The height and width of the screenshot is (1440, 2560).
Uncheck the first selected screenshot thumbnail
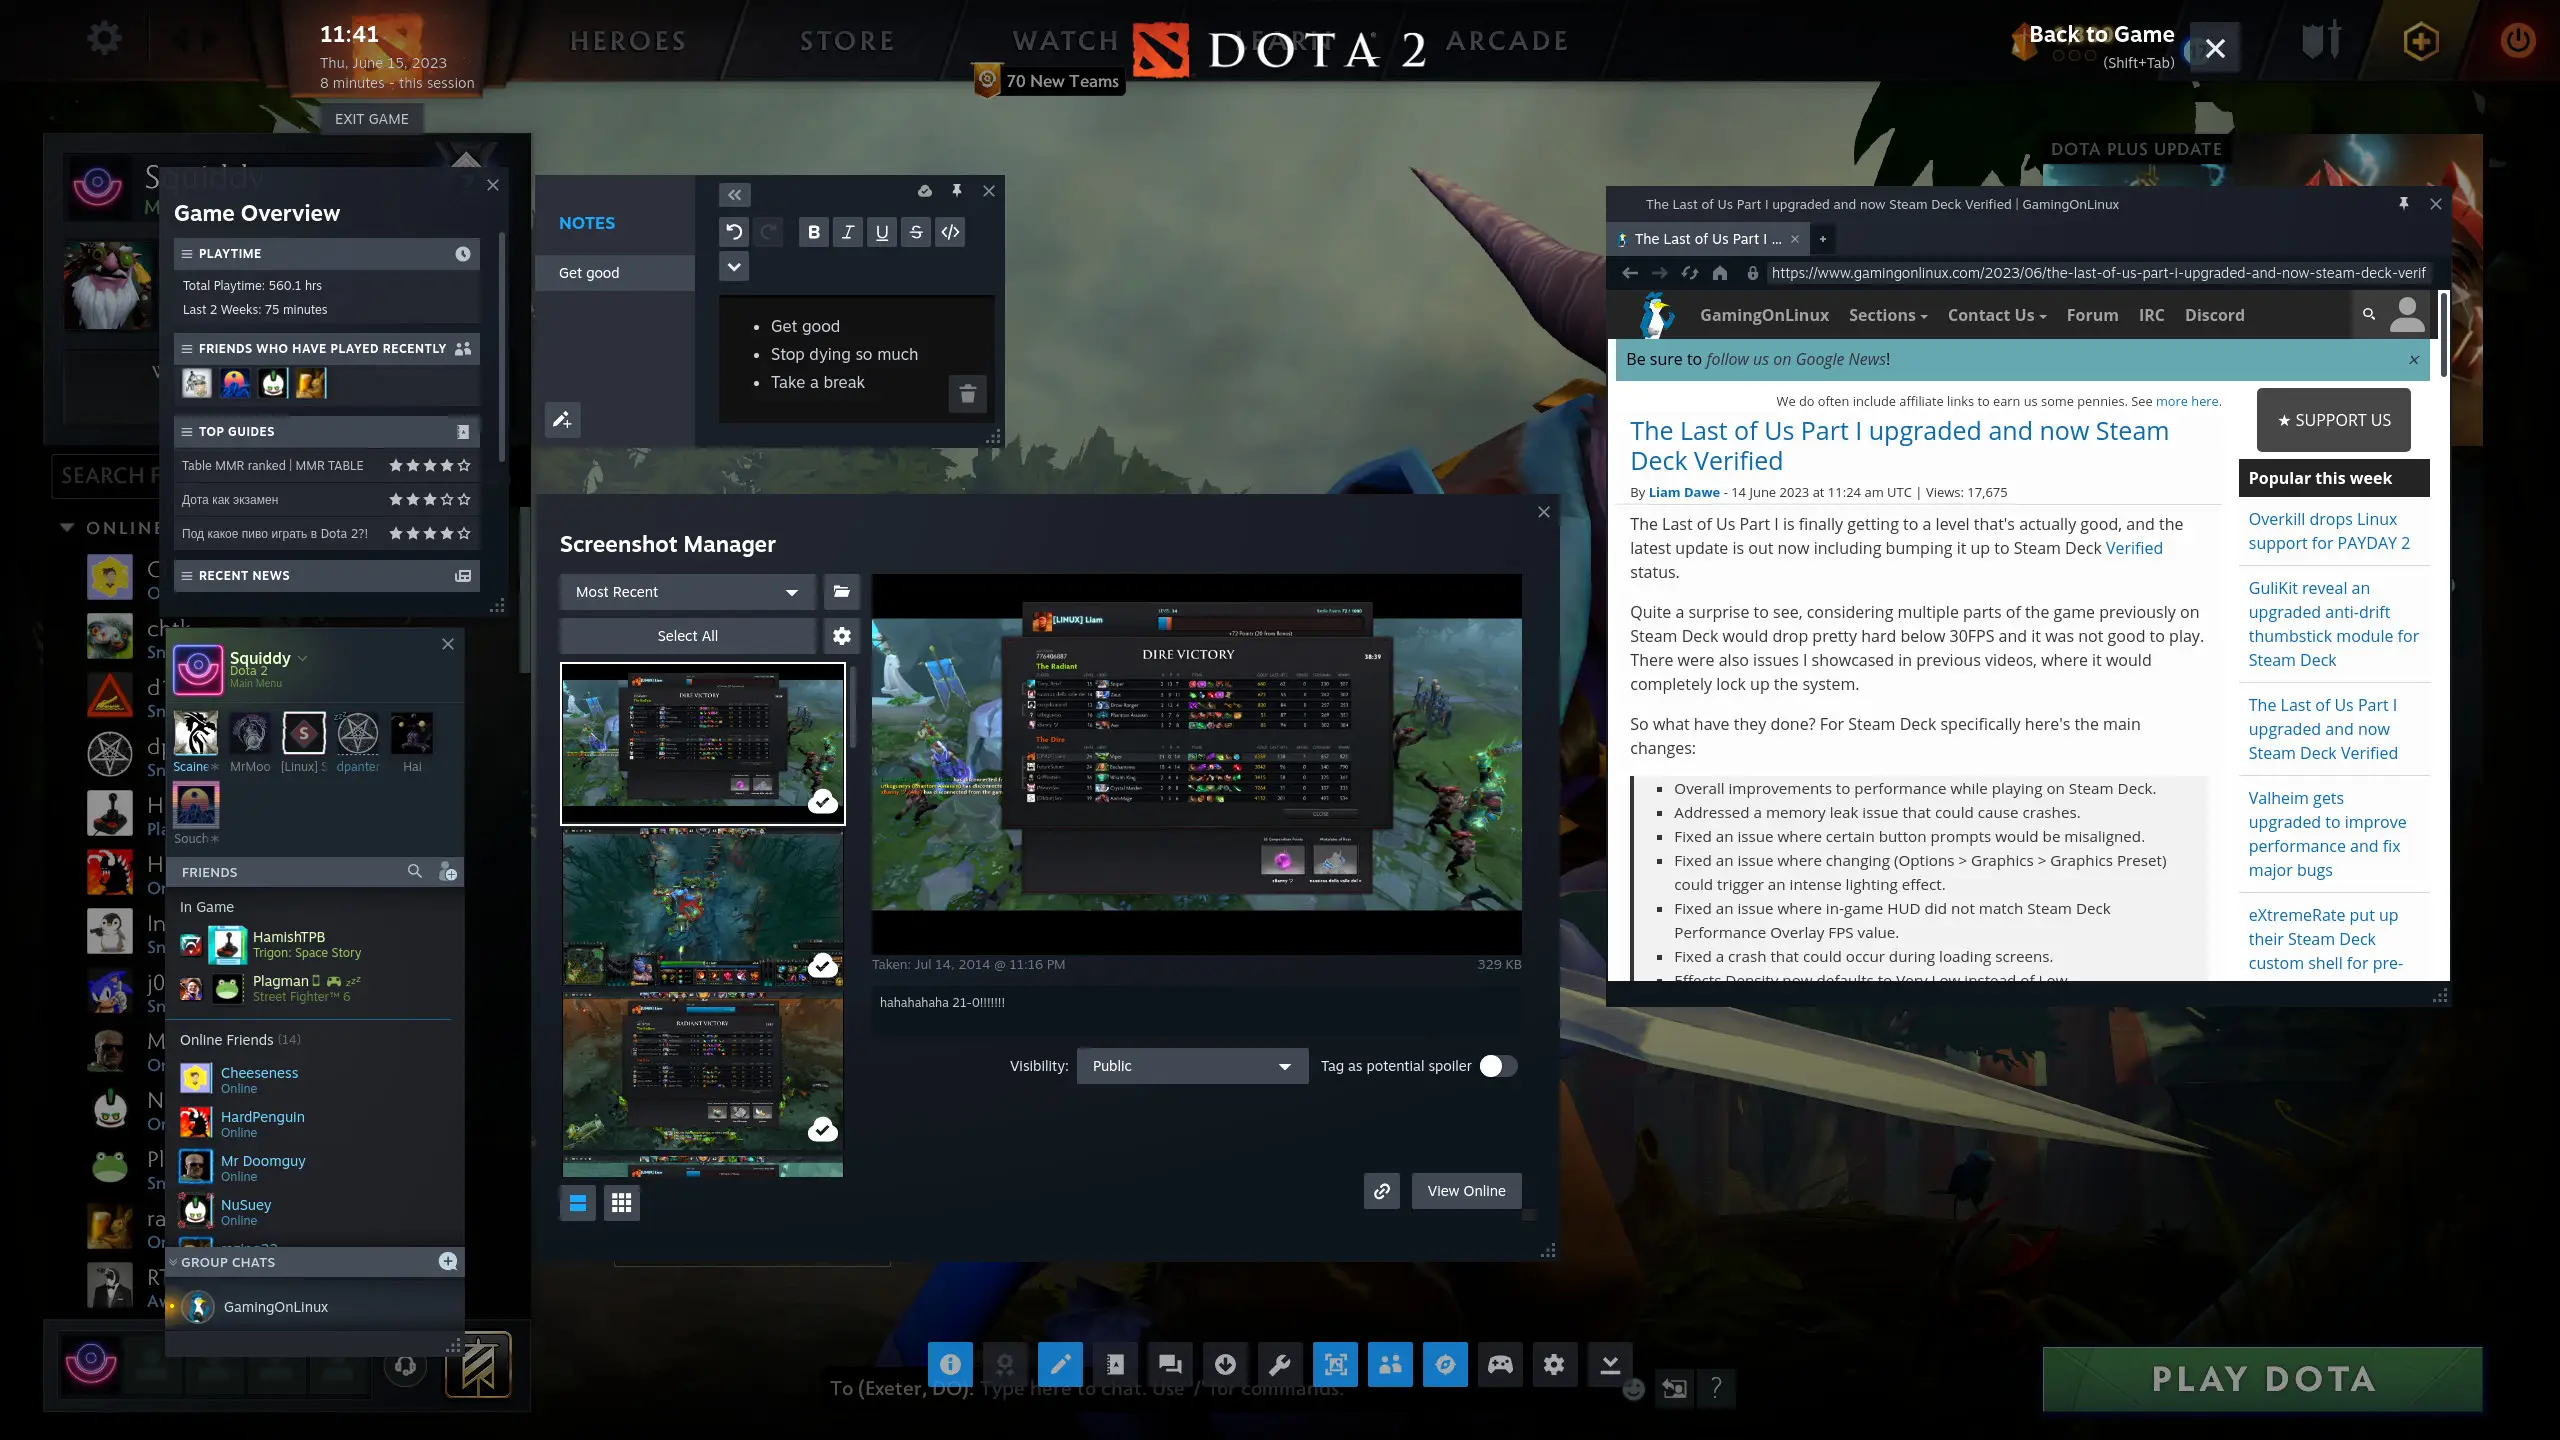coord(822,800)
